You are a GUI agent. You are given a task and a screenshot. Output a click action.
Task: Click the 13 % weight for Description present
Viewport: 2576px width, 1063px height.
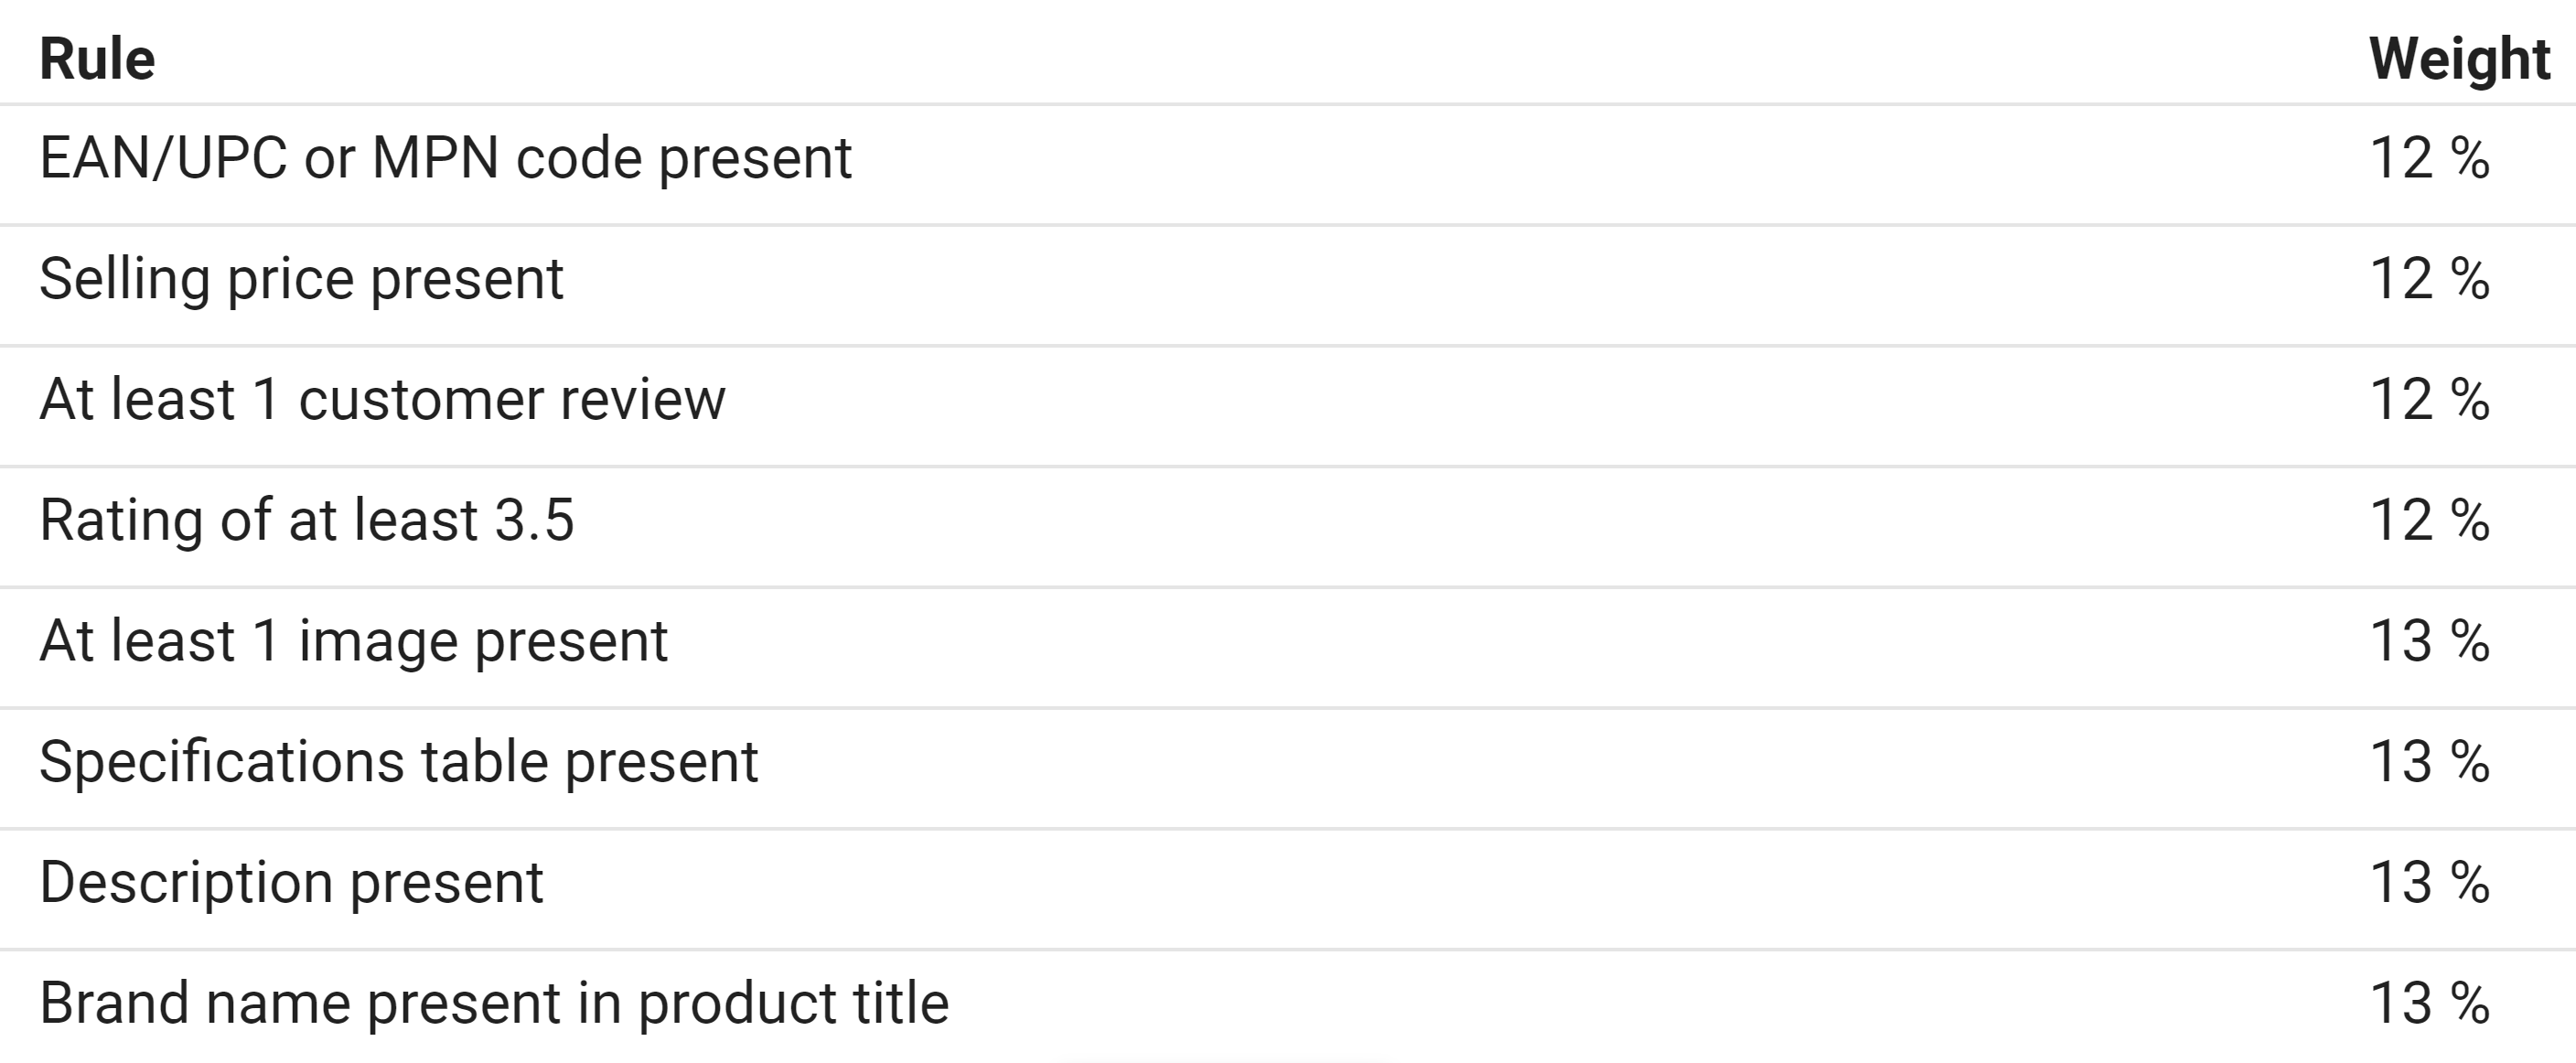click(2429, 883)
